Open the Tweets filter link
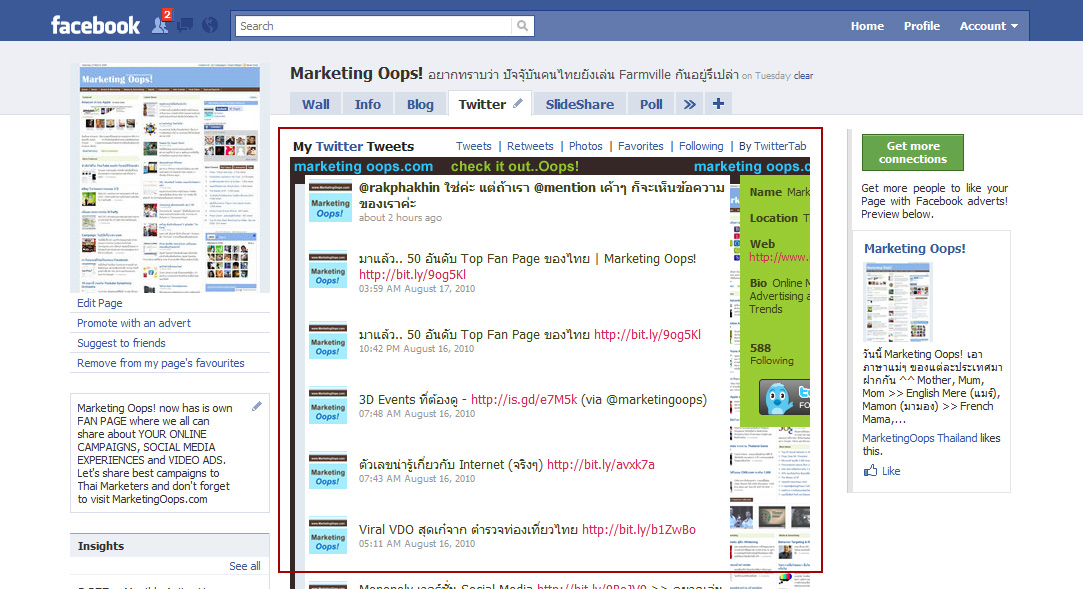The width and height of the screenshot is (1083, 589). 473,146
